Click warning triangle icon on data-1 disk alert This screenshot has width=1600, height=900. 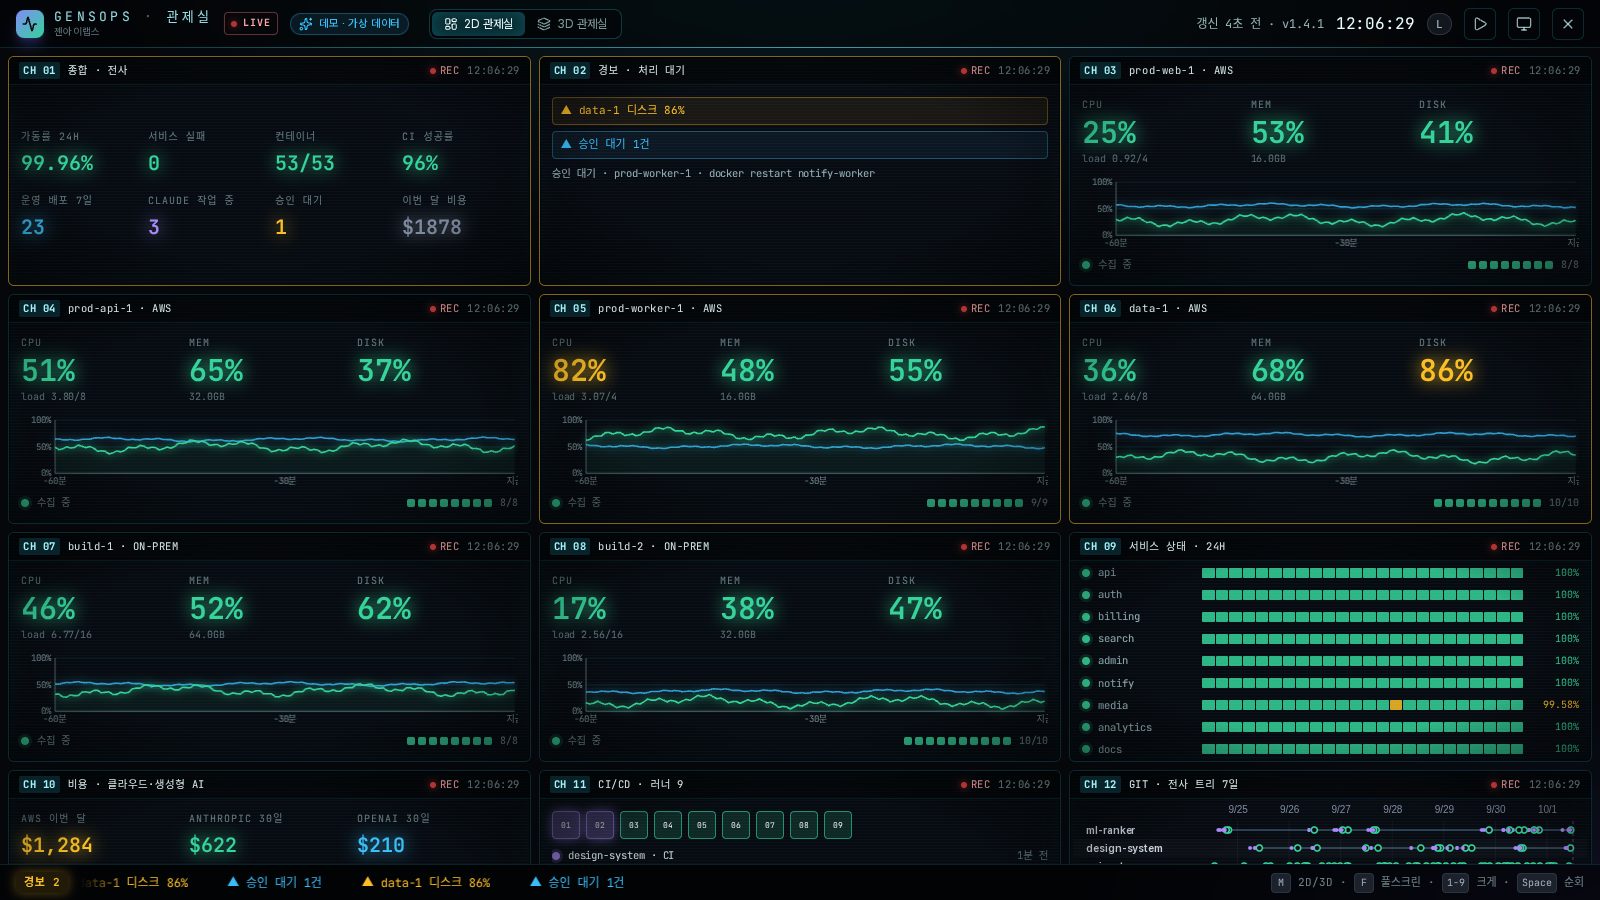(566, 110)
